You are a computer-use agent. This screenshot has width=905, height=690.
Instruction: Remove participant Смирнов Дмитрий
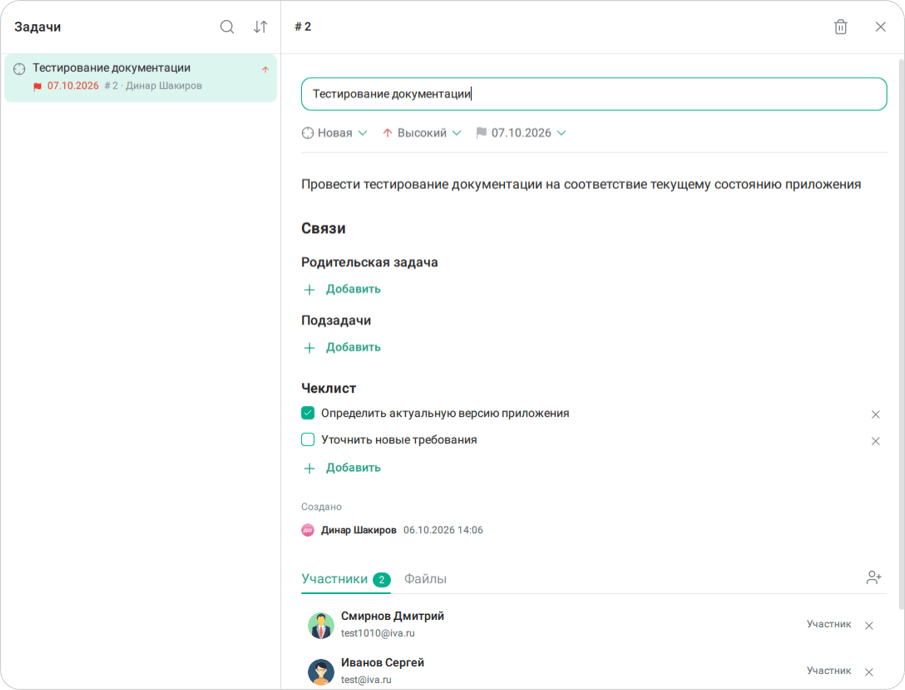point(869,625)
